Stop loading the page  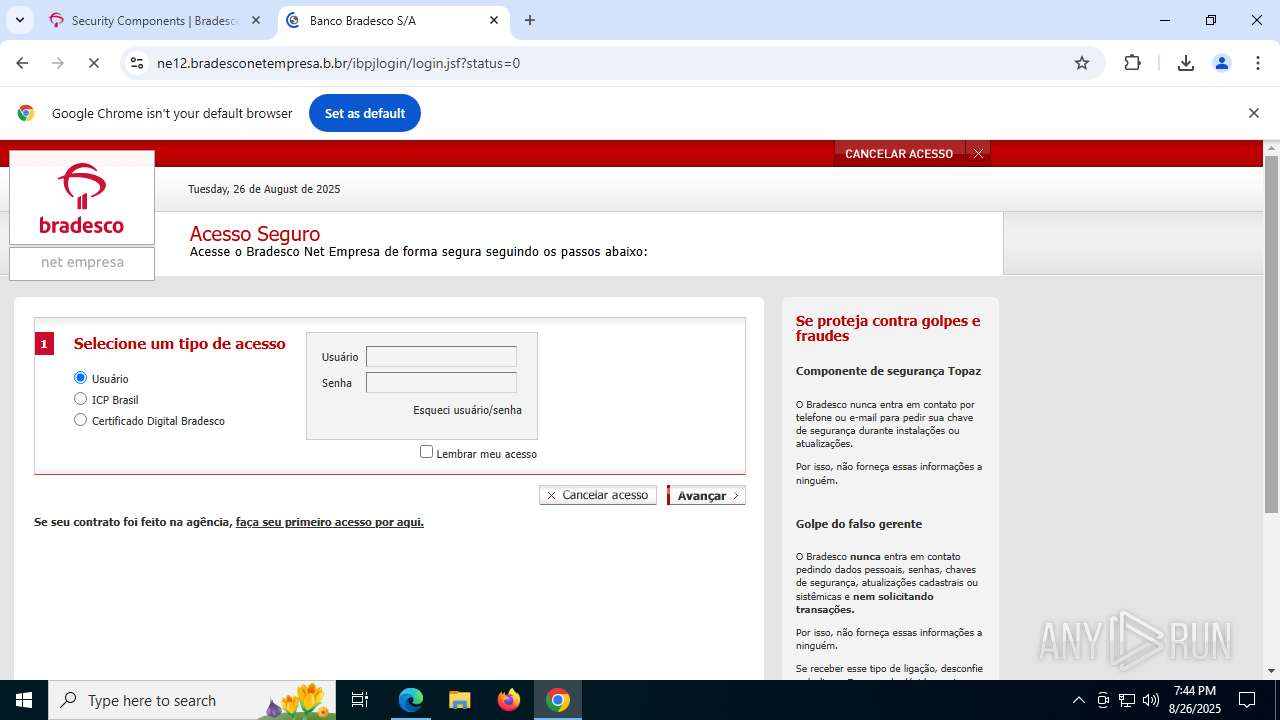coord(93,63)
